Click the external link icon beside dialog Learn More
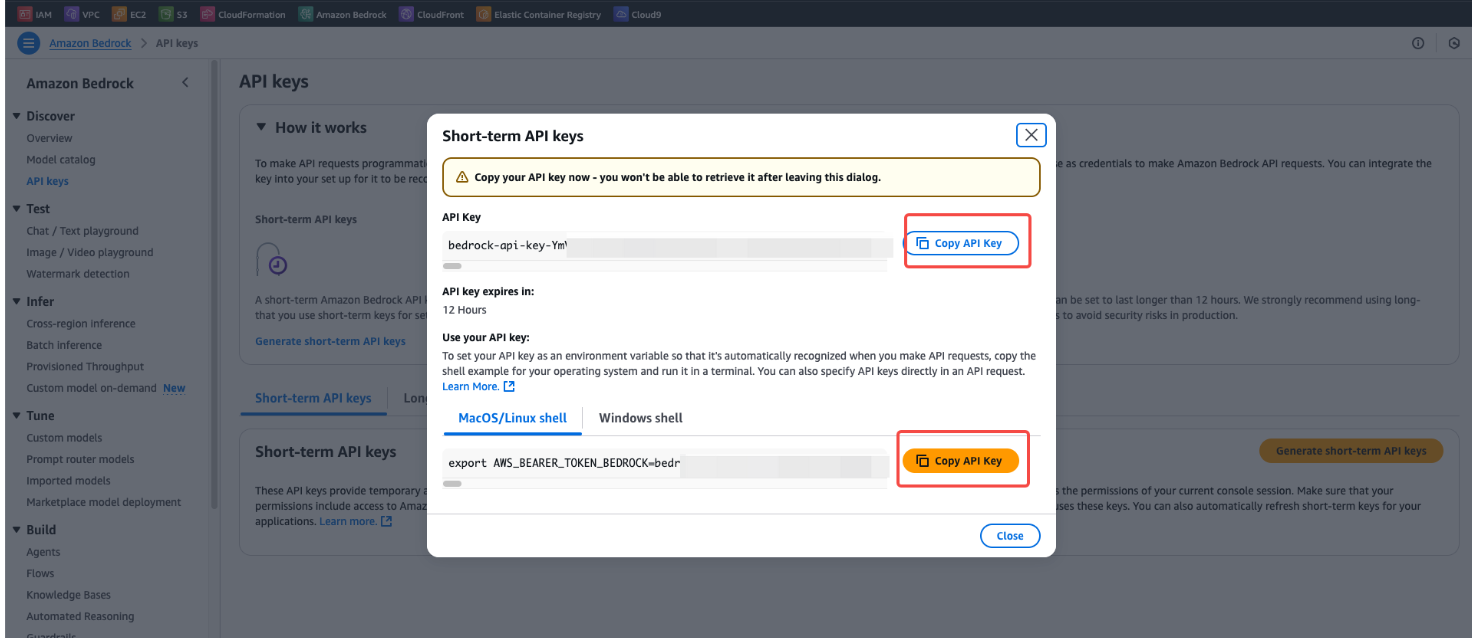The height and width of the screenshot is (638, 1472). click(509, 386)
